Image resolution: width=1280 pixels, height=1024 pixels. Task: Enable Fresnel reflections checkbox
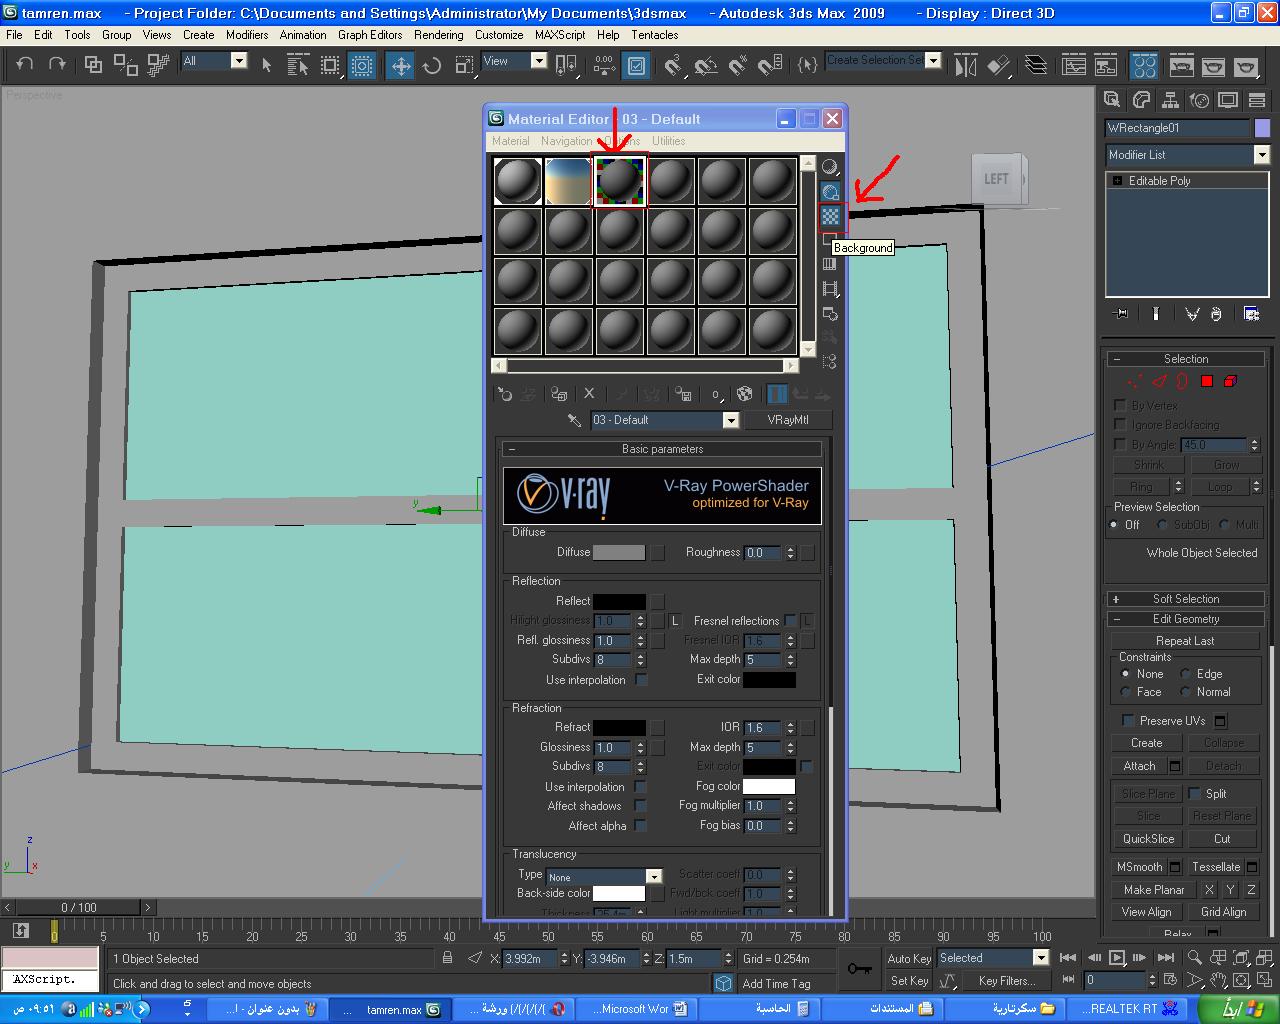(790, 621)
